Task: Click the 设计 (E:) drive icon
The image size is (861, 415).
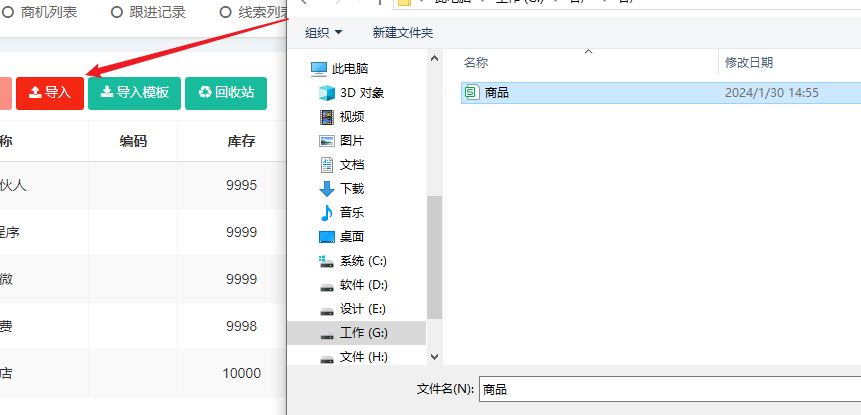Action: [x=327, y=311]
